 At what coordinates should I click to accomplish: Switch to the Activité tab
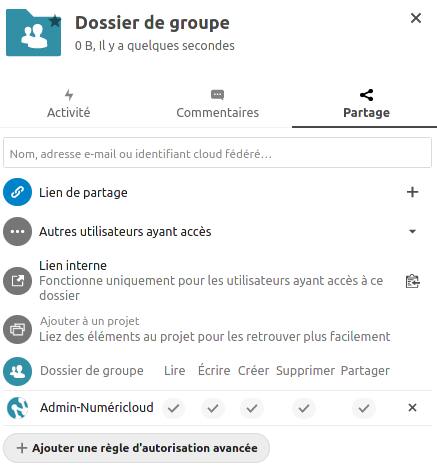(69, 104)
